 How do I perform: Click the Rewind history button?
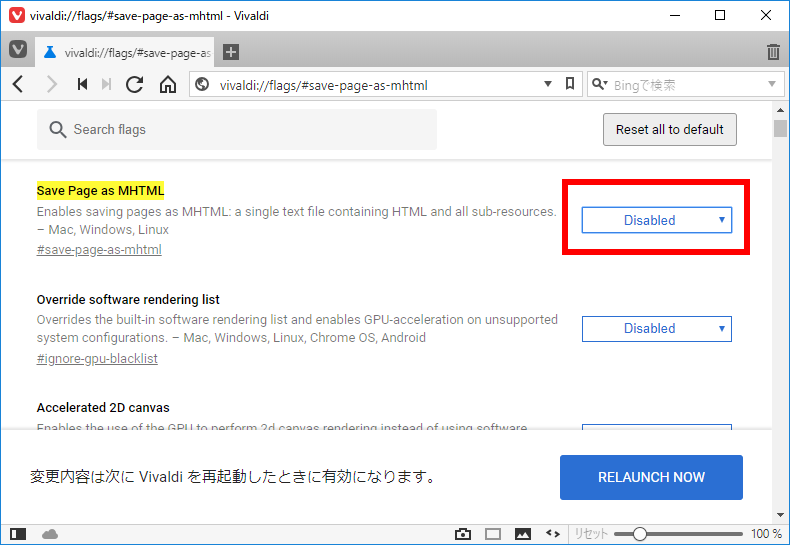tap(82, 84)
